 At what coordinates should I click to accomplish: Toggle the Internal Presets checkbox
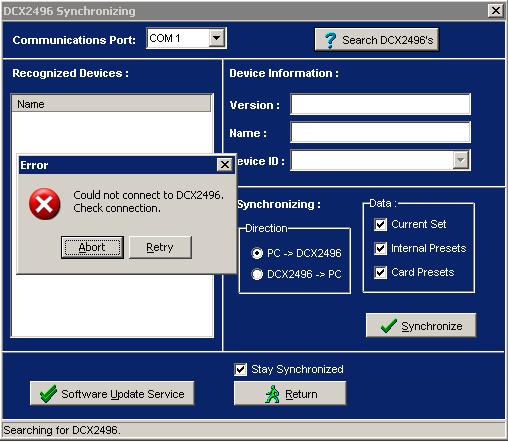pos(380,248)
